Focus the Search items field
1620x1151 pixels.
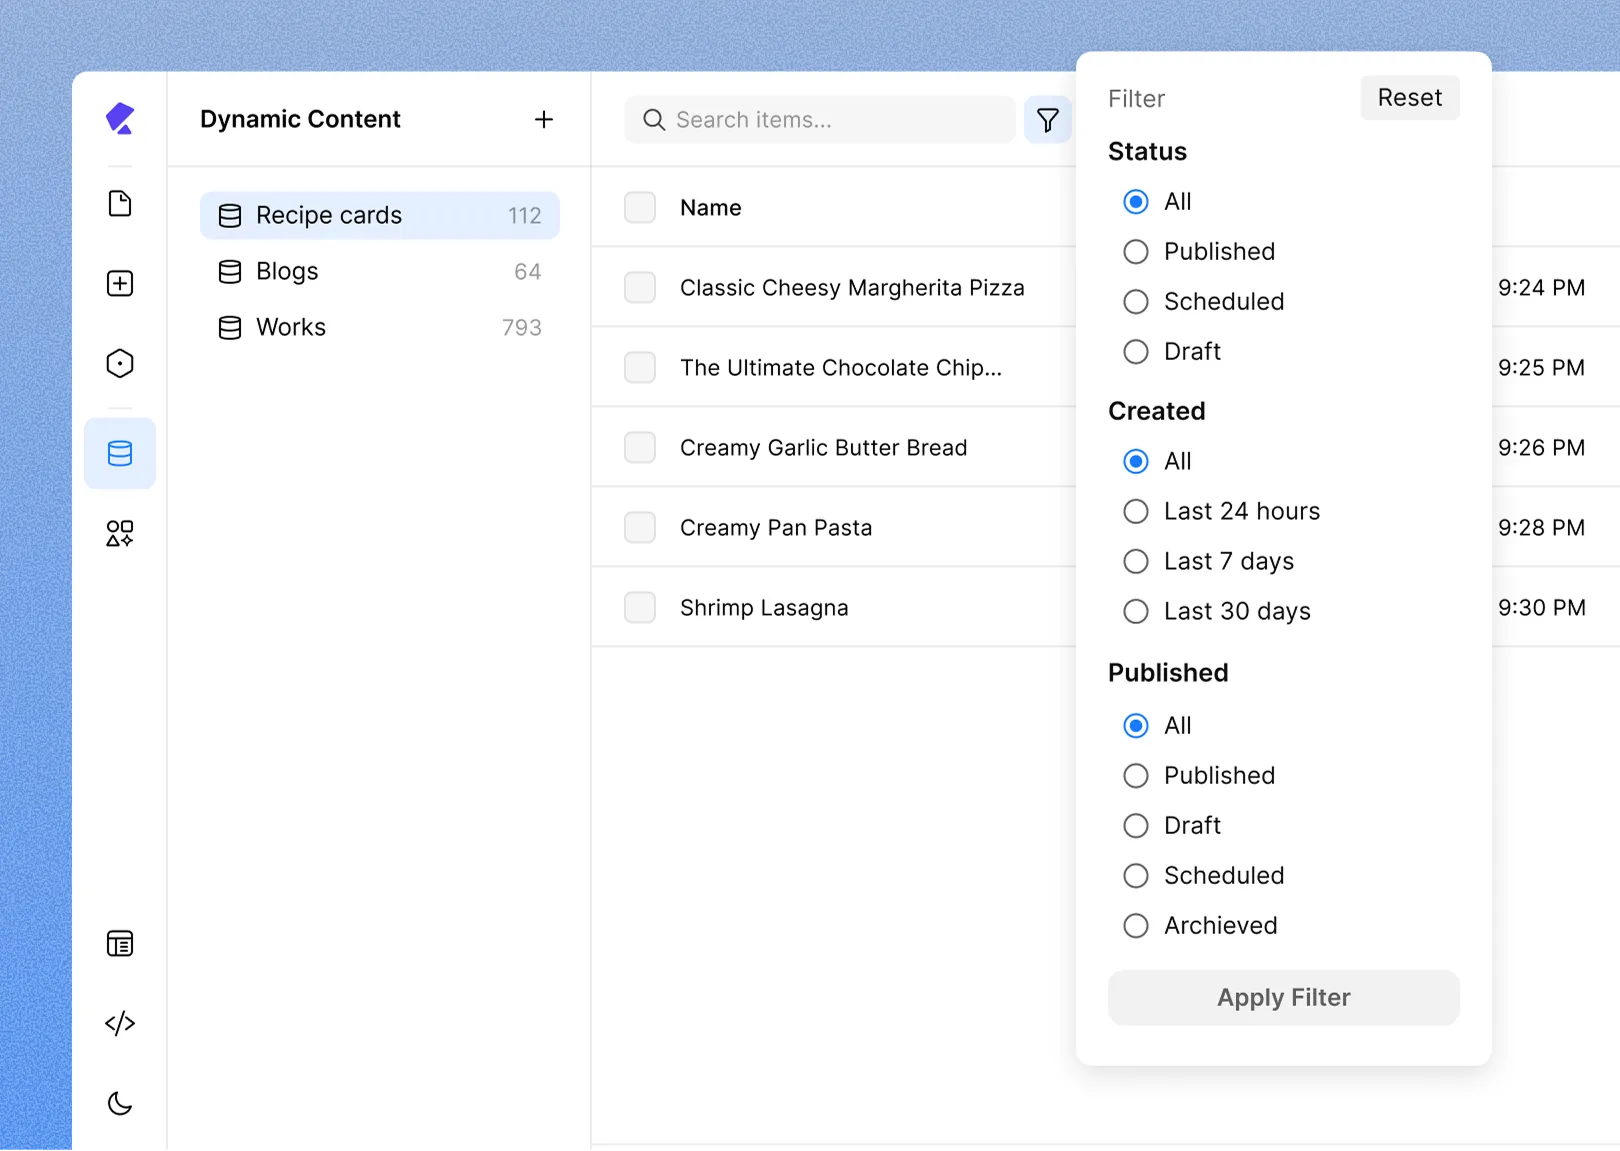[x=820, y=120]
